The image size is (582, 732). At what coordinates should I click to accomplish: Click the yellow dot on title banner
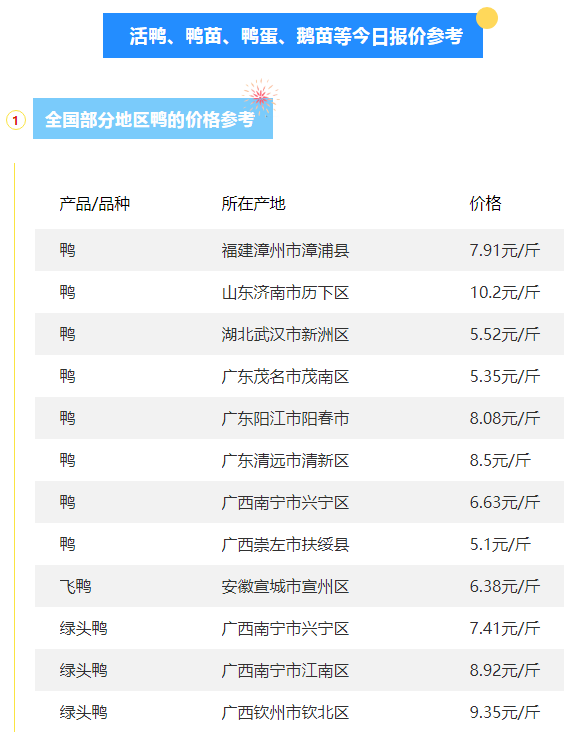[x=487, y=18]
